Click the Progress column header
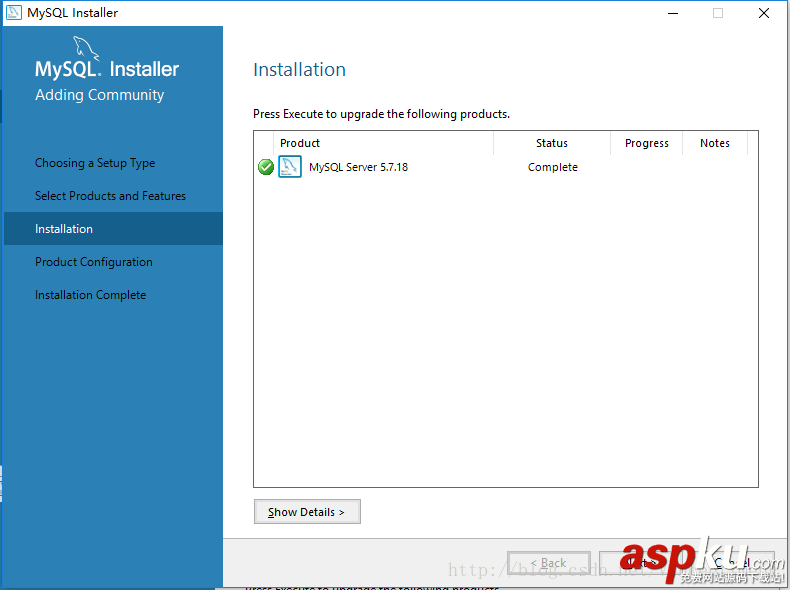Viewport: 790px width, 590px height. [x=646, y=143]
